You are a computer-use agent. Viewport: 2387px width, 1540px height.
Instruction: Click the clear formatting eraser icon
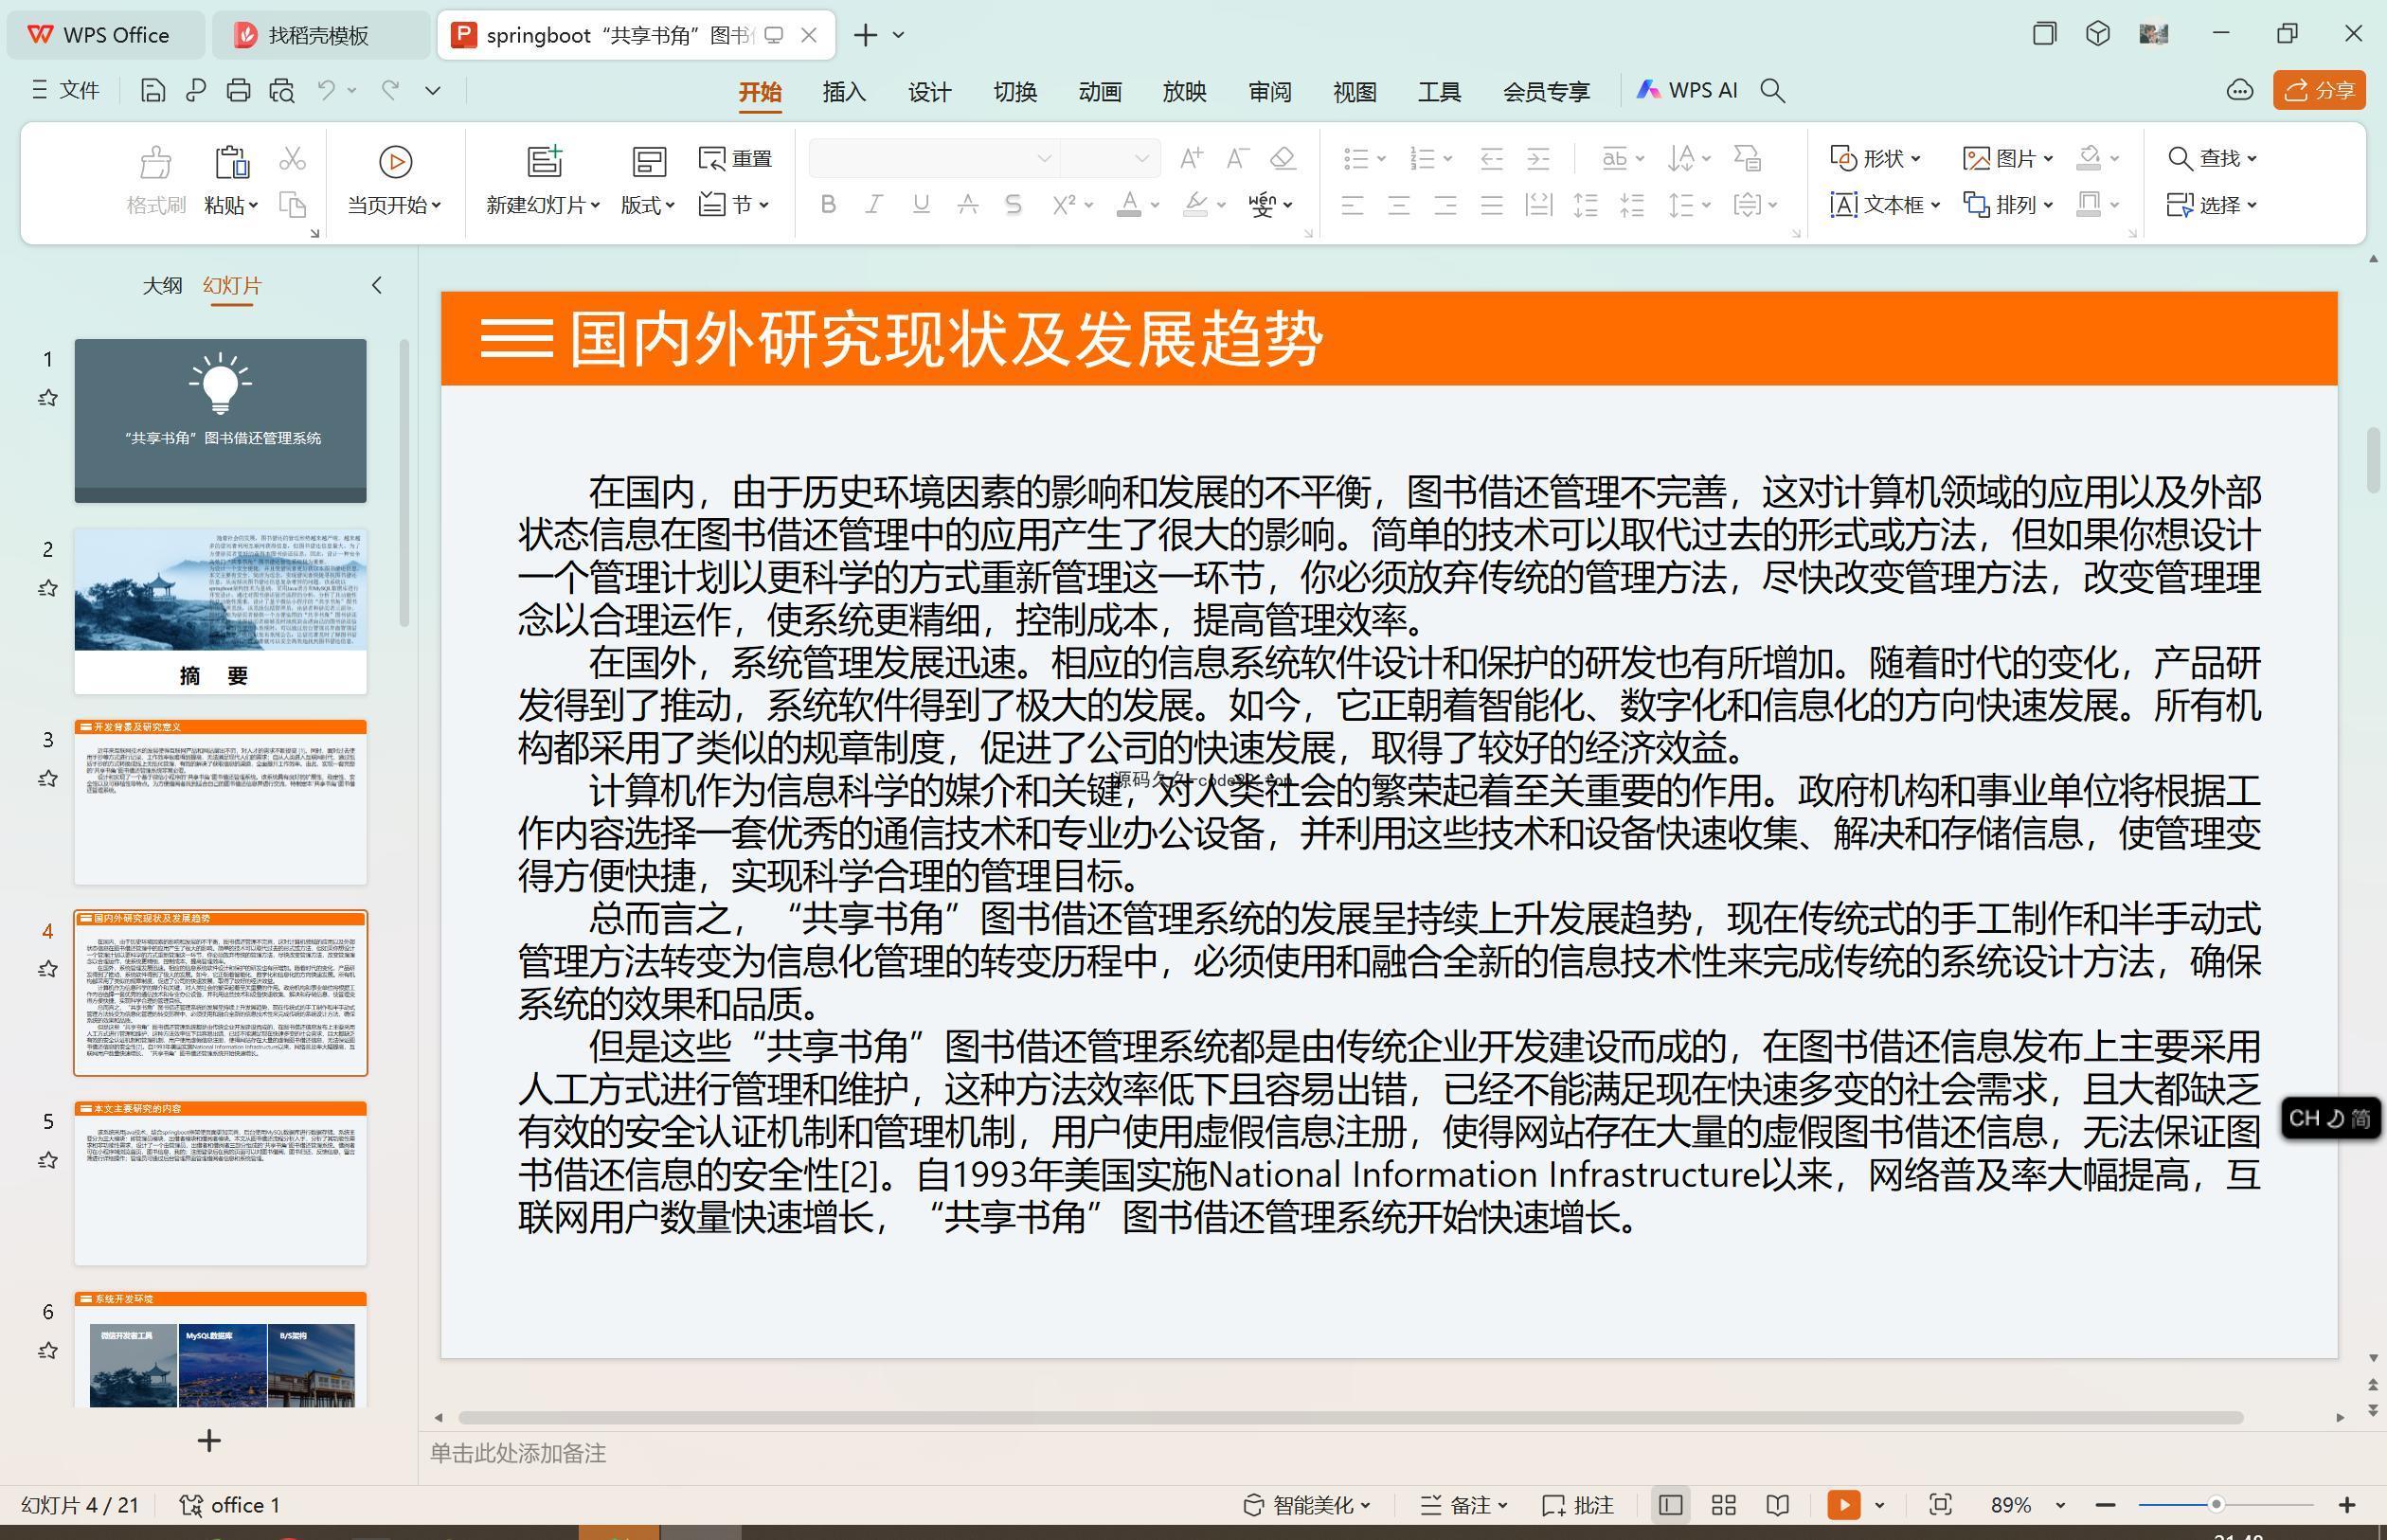1283,158
